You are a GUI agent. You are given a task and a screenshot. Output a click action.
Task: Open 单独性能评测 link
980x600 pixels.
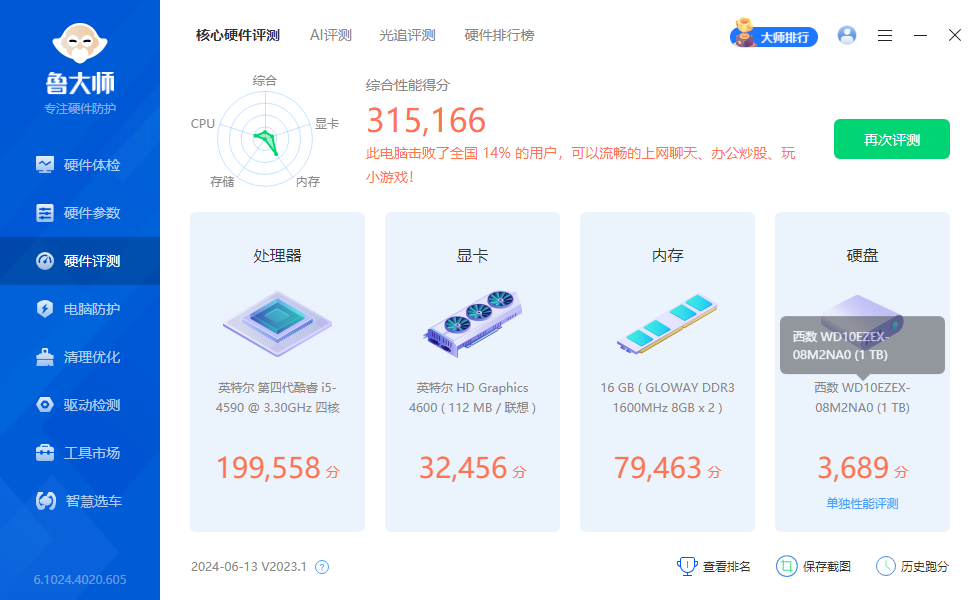click(862, 504)
